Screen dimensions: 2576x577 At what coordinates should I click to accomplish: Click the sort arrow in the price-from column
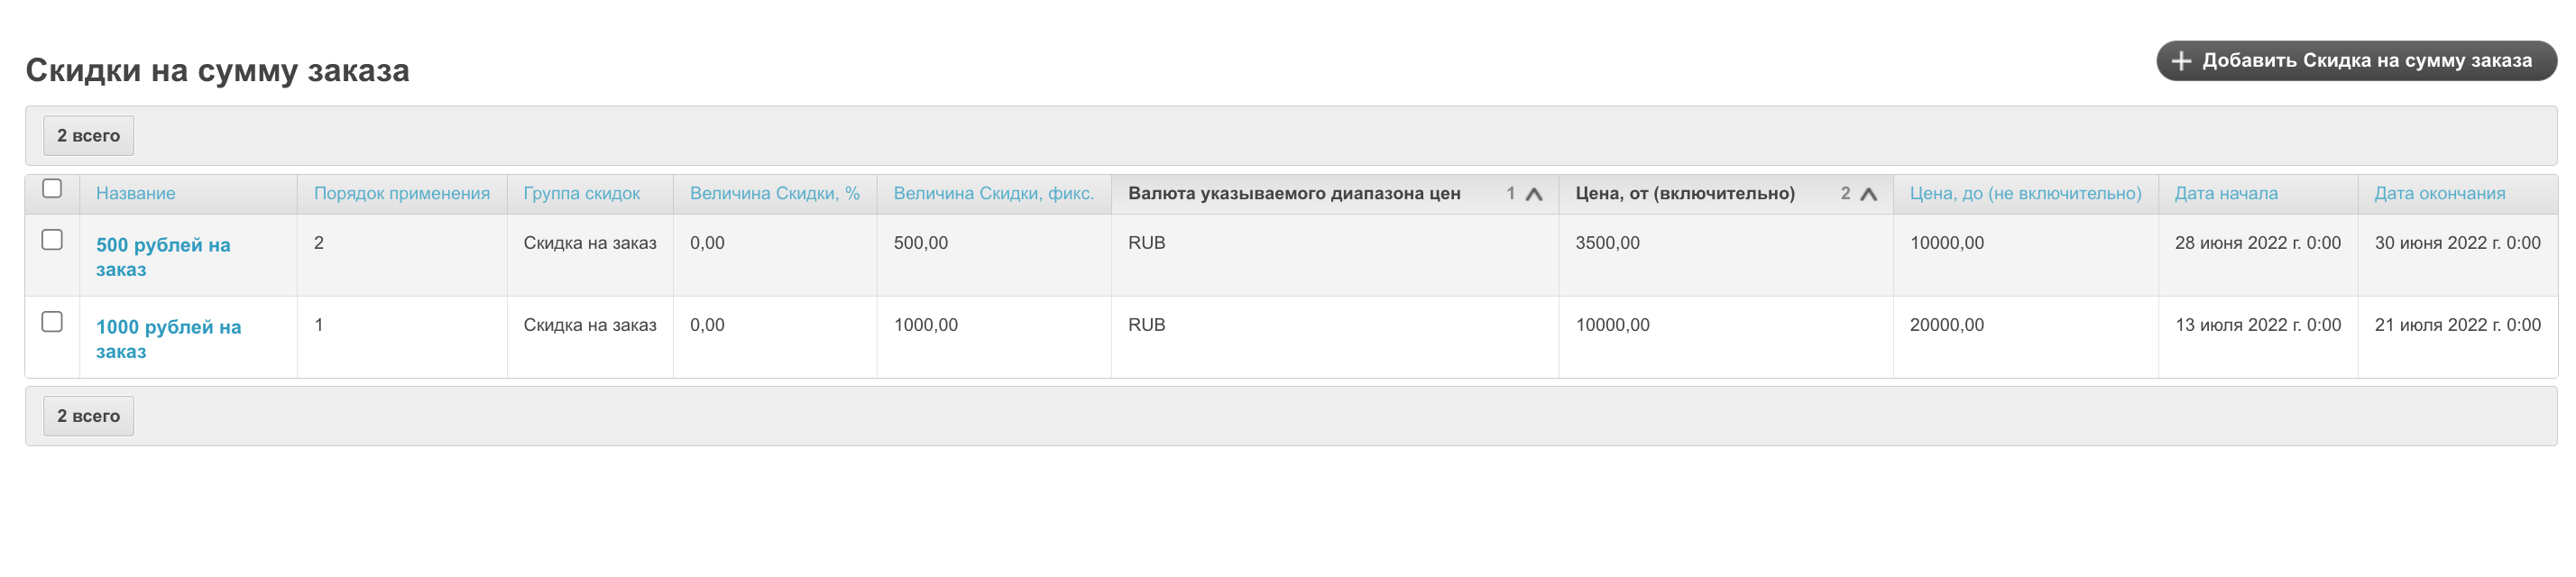(x=1867, y=194)
